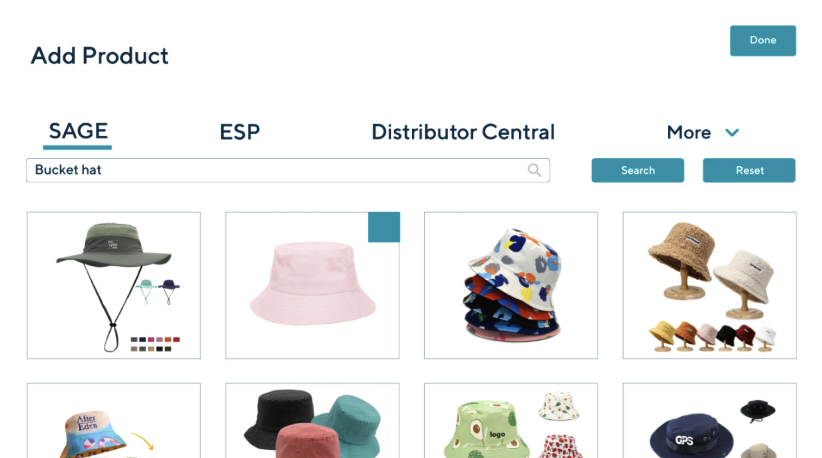Click the Search button

click(637, 170)
